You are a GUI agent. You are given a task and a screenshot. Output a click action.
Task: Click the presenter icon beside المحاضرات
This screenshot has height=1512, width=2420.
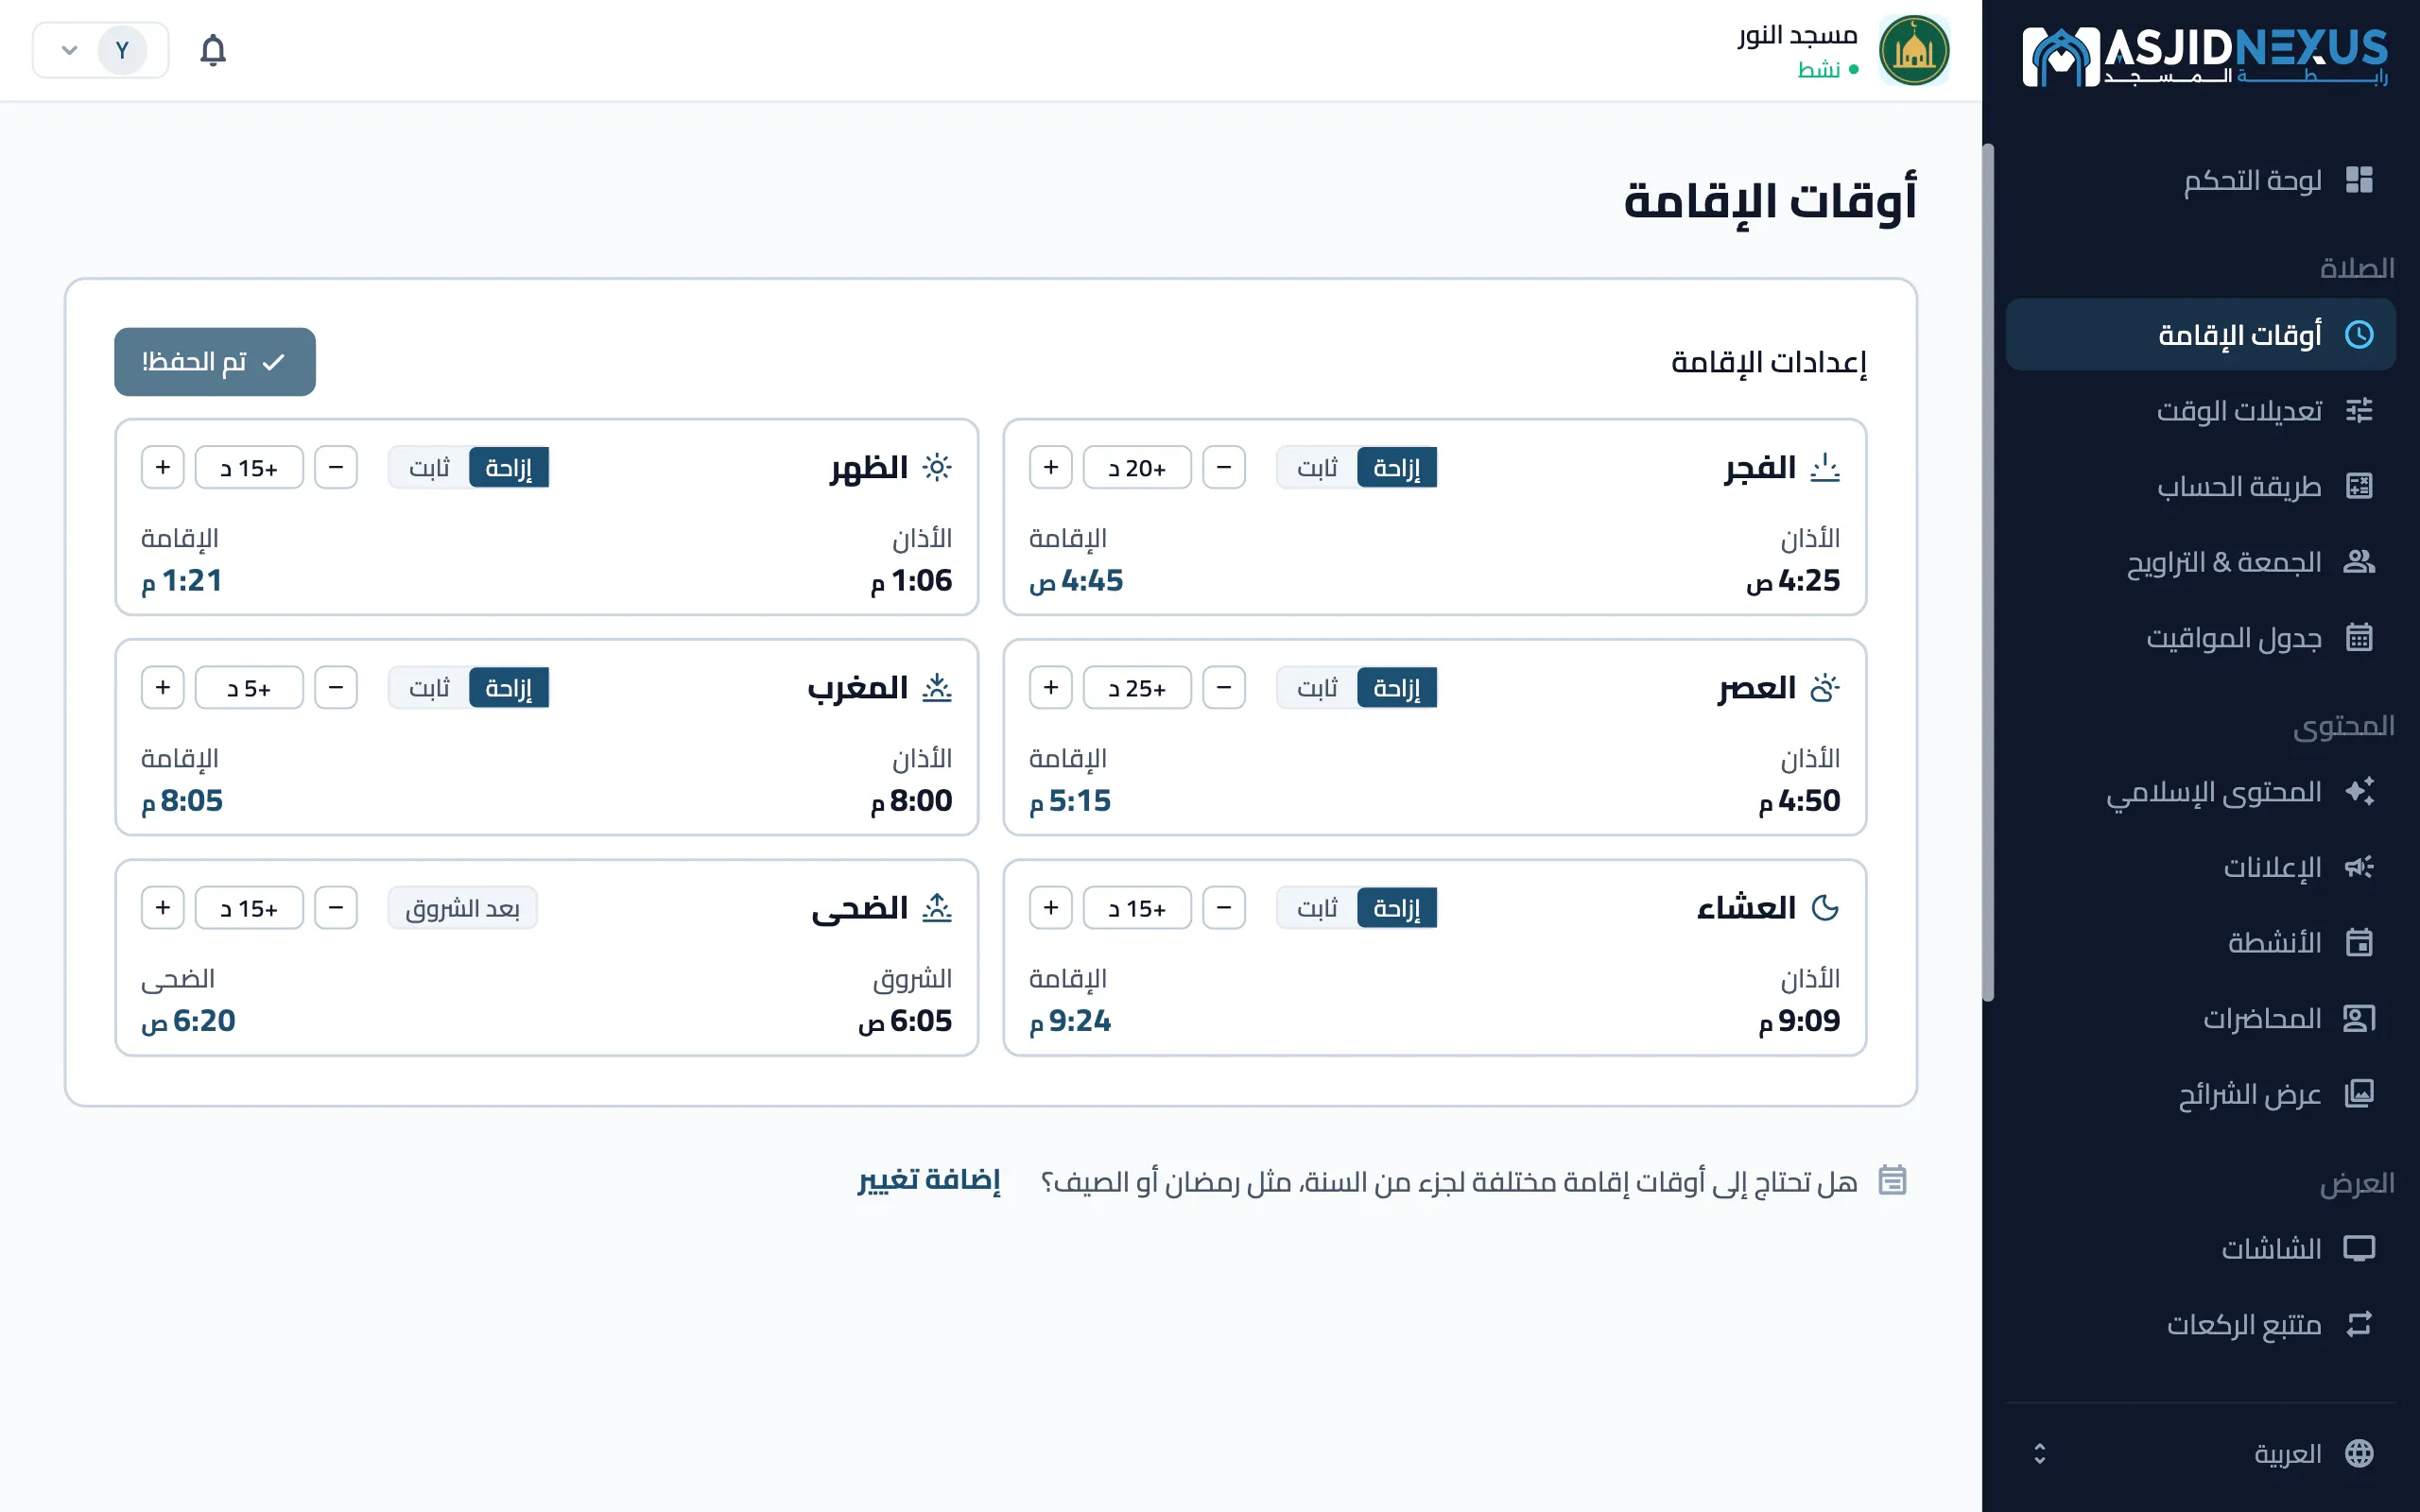click(2359, 1018)
